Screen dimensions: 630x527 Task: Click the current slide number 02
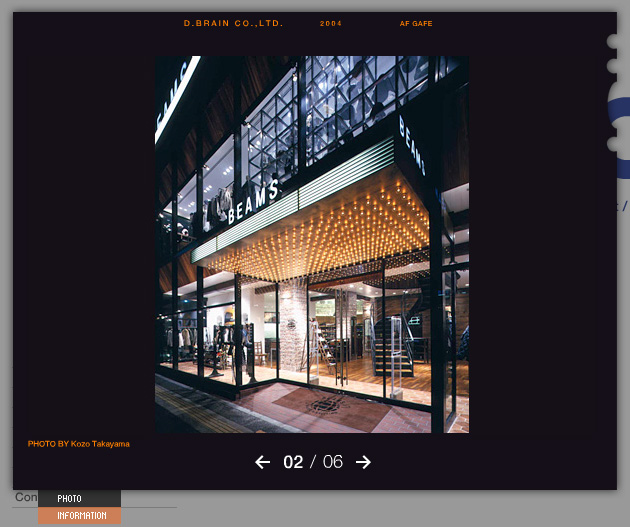point(293,462)
